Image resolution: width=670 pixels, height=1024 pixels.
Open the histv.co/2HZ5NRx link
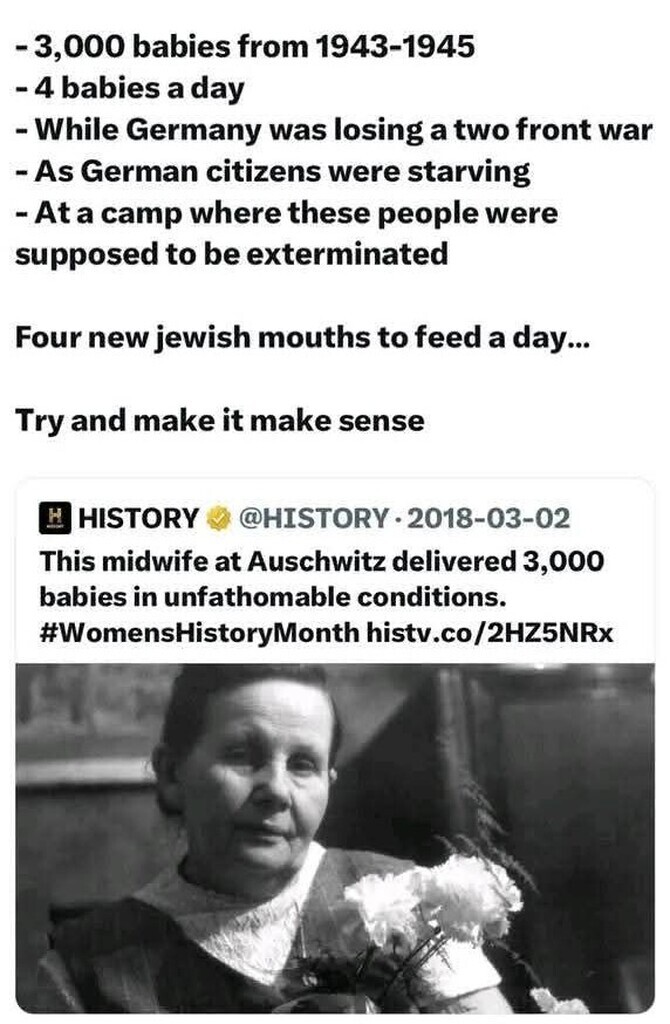489,633
